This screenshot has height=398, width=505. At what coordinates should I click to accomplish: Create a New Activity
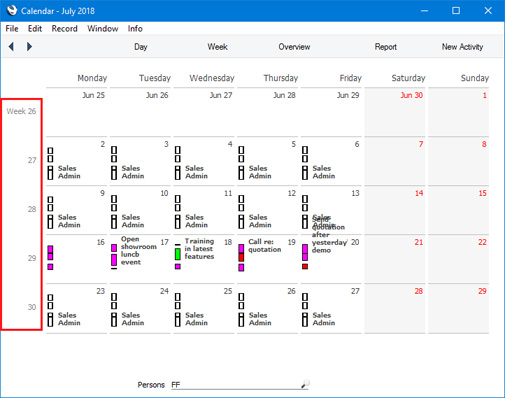tap(462, 47)
